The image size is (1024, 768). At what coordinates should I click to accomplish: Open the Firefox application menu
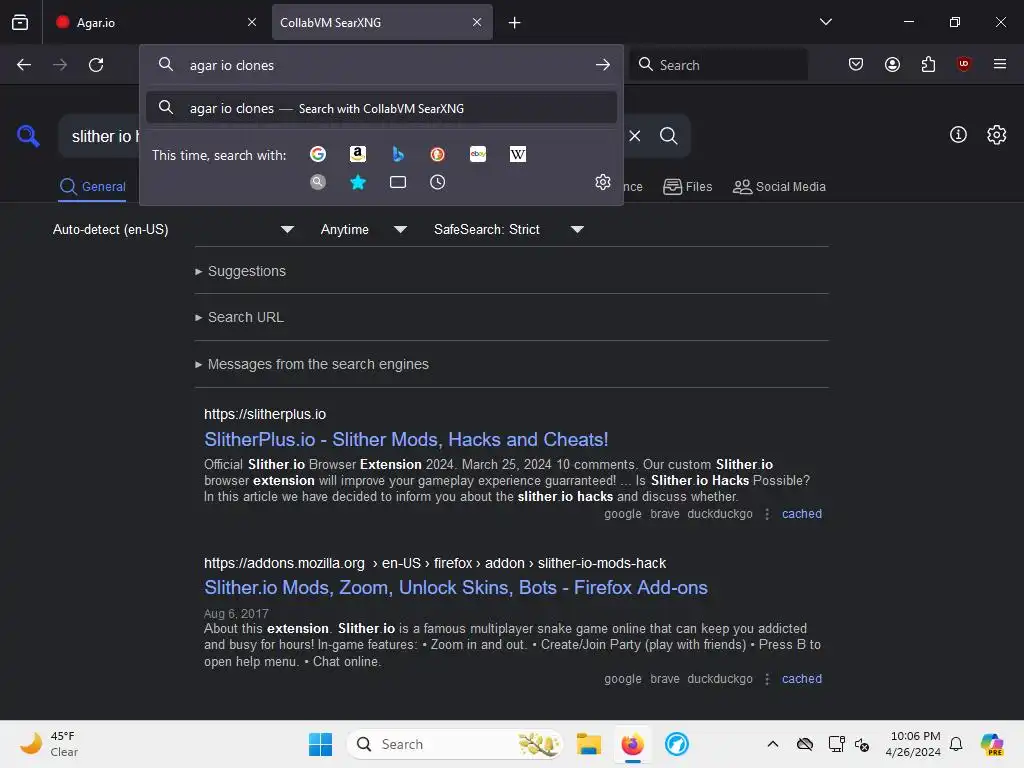pos(999,64)
